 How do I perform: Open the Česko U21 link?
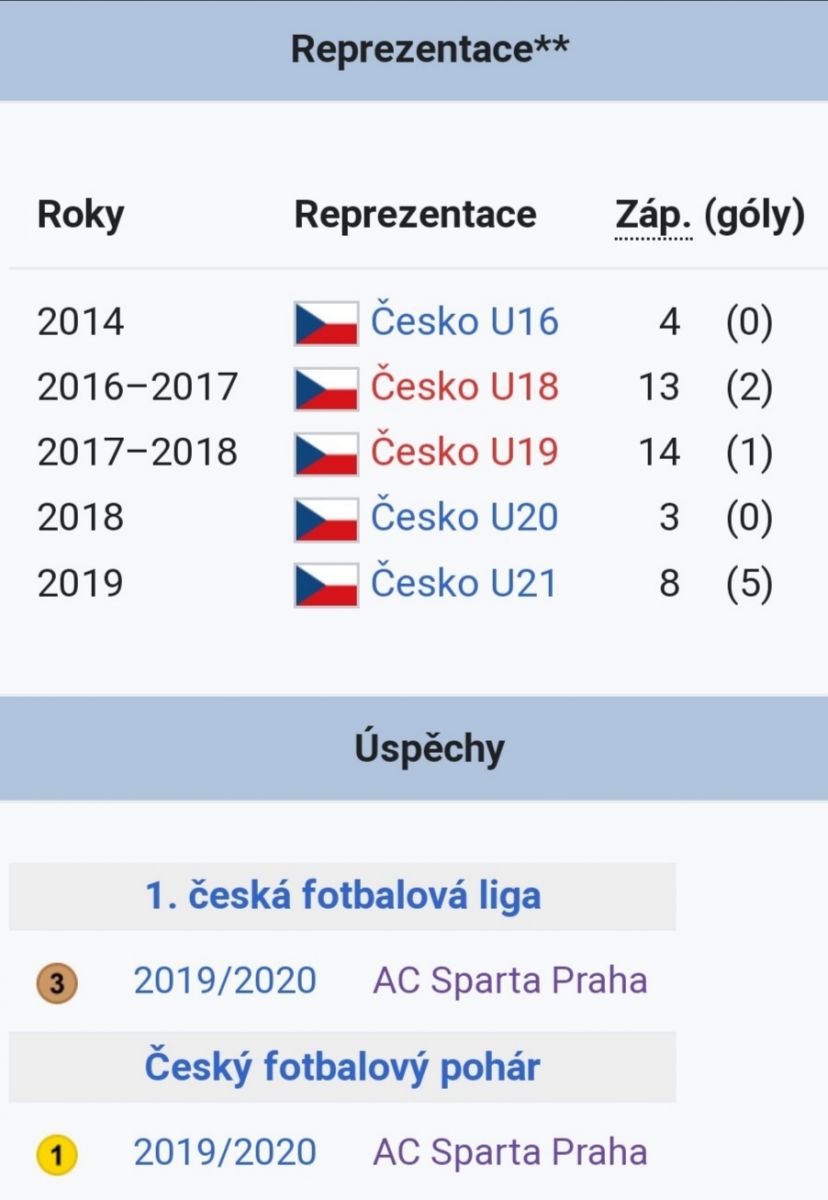click(x=464, y=583)
